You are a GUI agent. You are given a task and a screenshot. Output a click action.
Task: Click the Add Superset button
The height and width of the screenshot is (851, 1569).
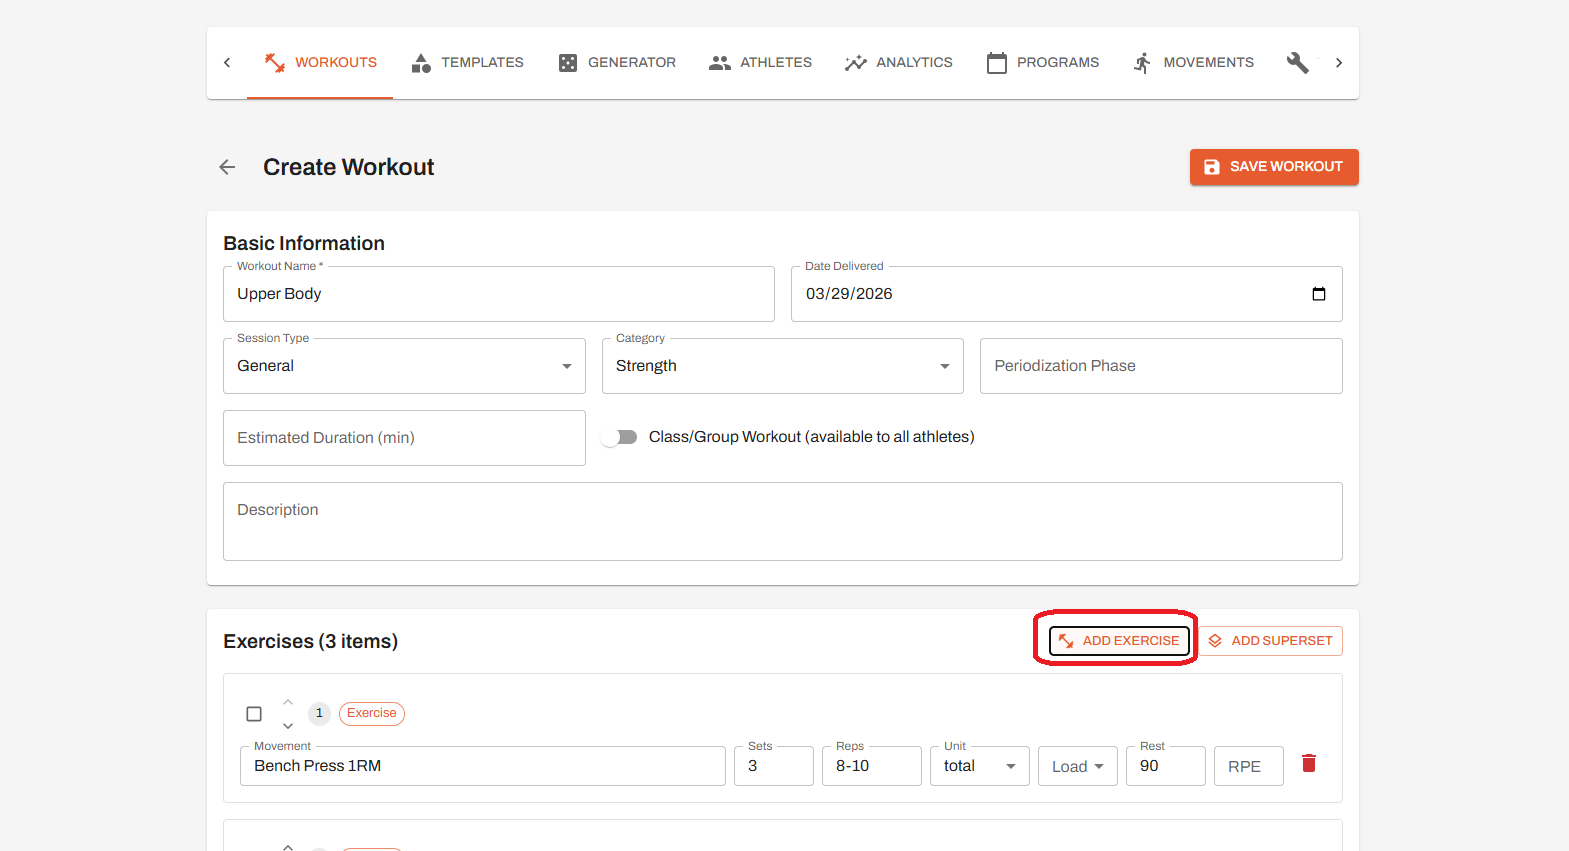(x=1270, y=641)
